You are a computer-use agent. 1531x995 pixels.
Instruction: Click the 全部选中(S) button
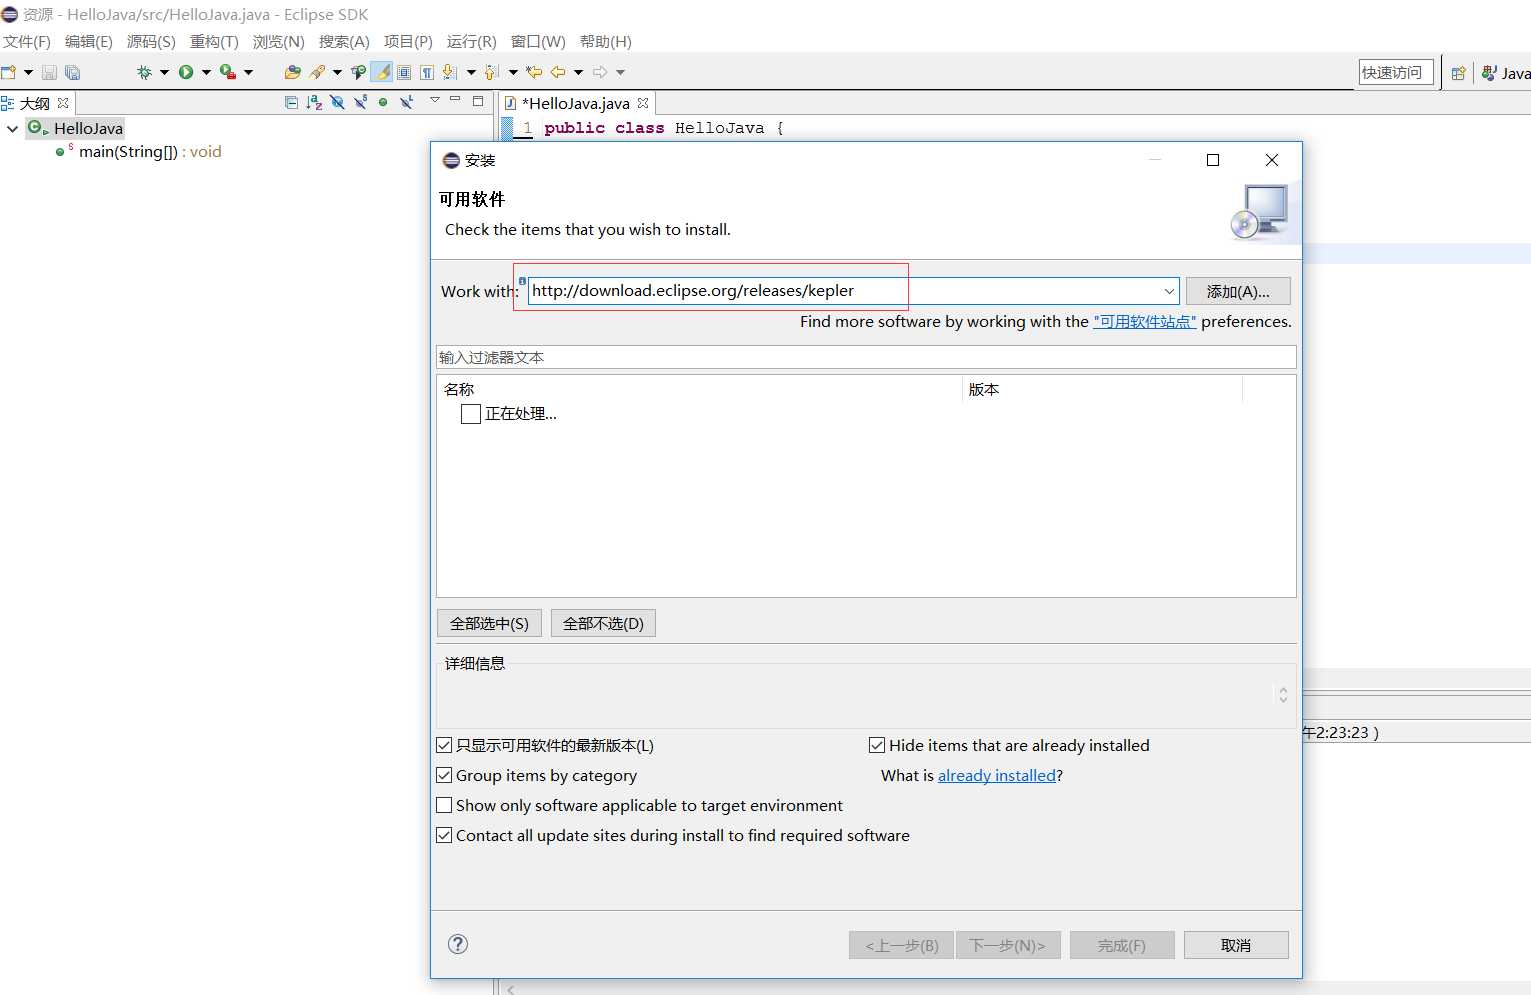[489, 623]
